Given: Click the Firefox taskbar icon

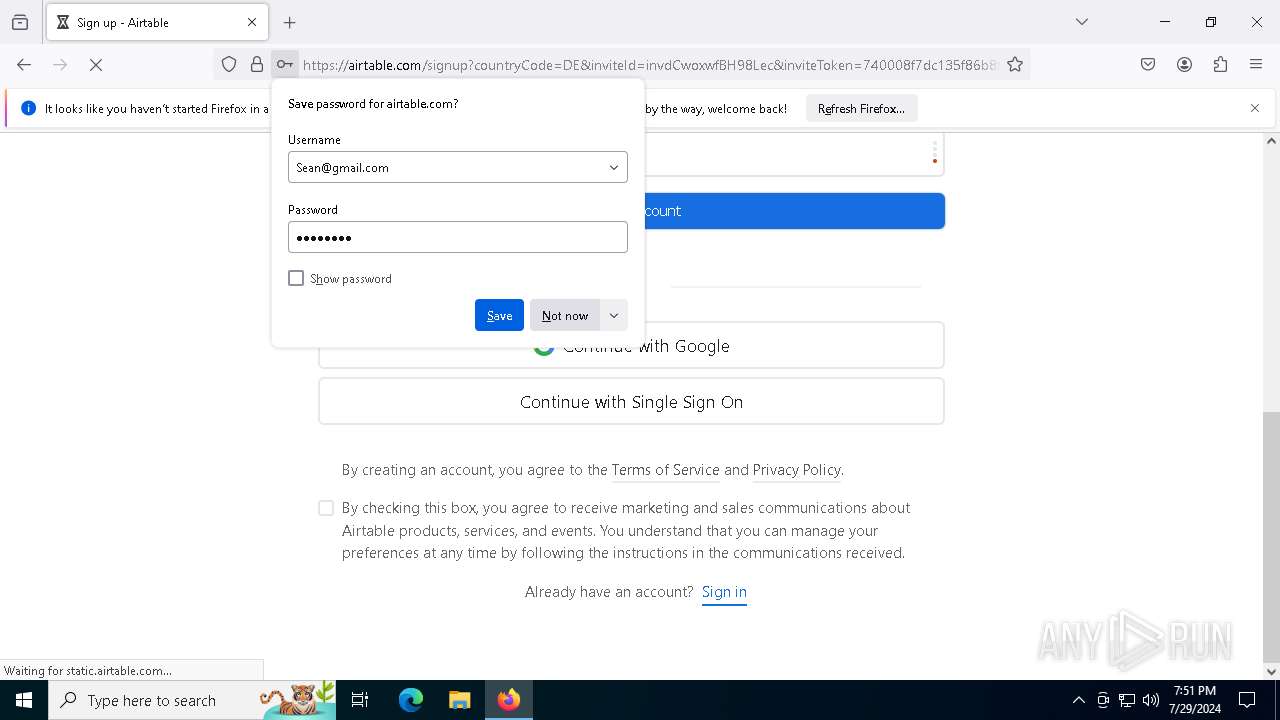Looking at the screenshot, I should coord(509,700).
